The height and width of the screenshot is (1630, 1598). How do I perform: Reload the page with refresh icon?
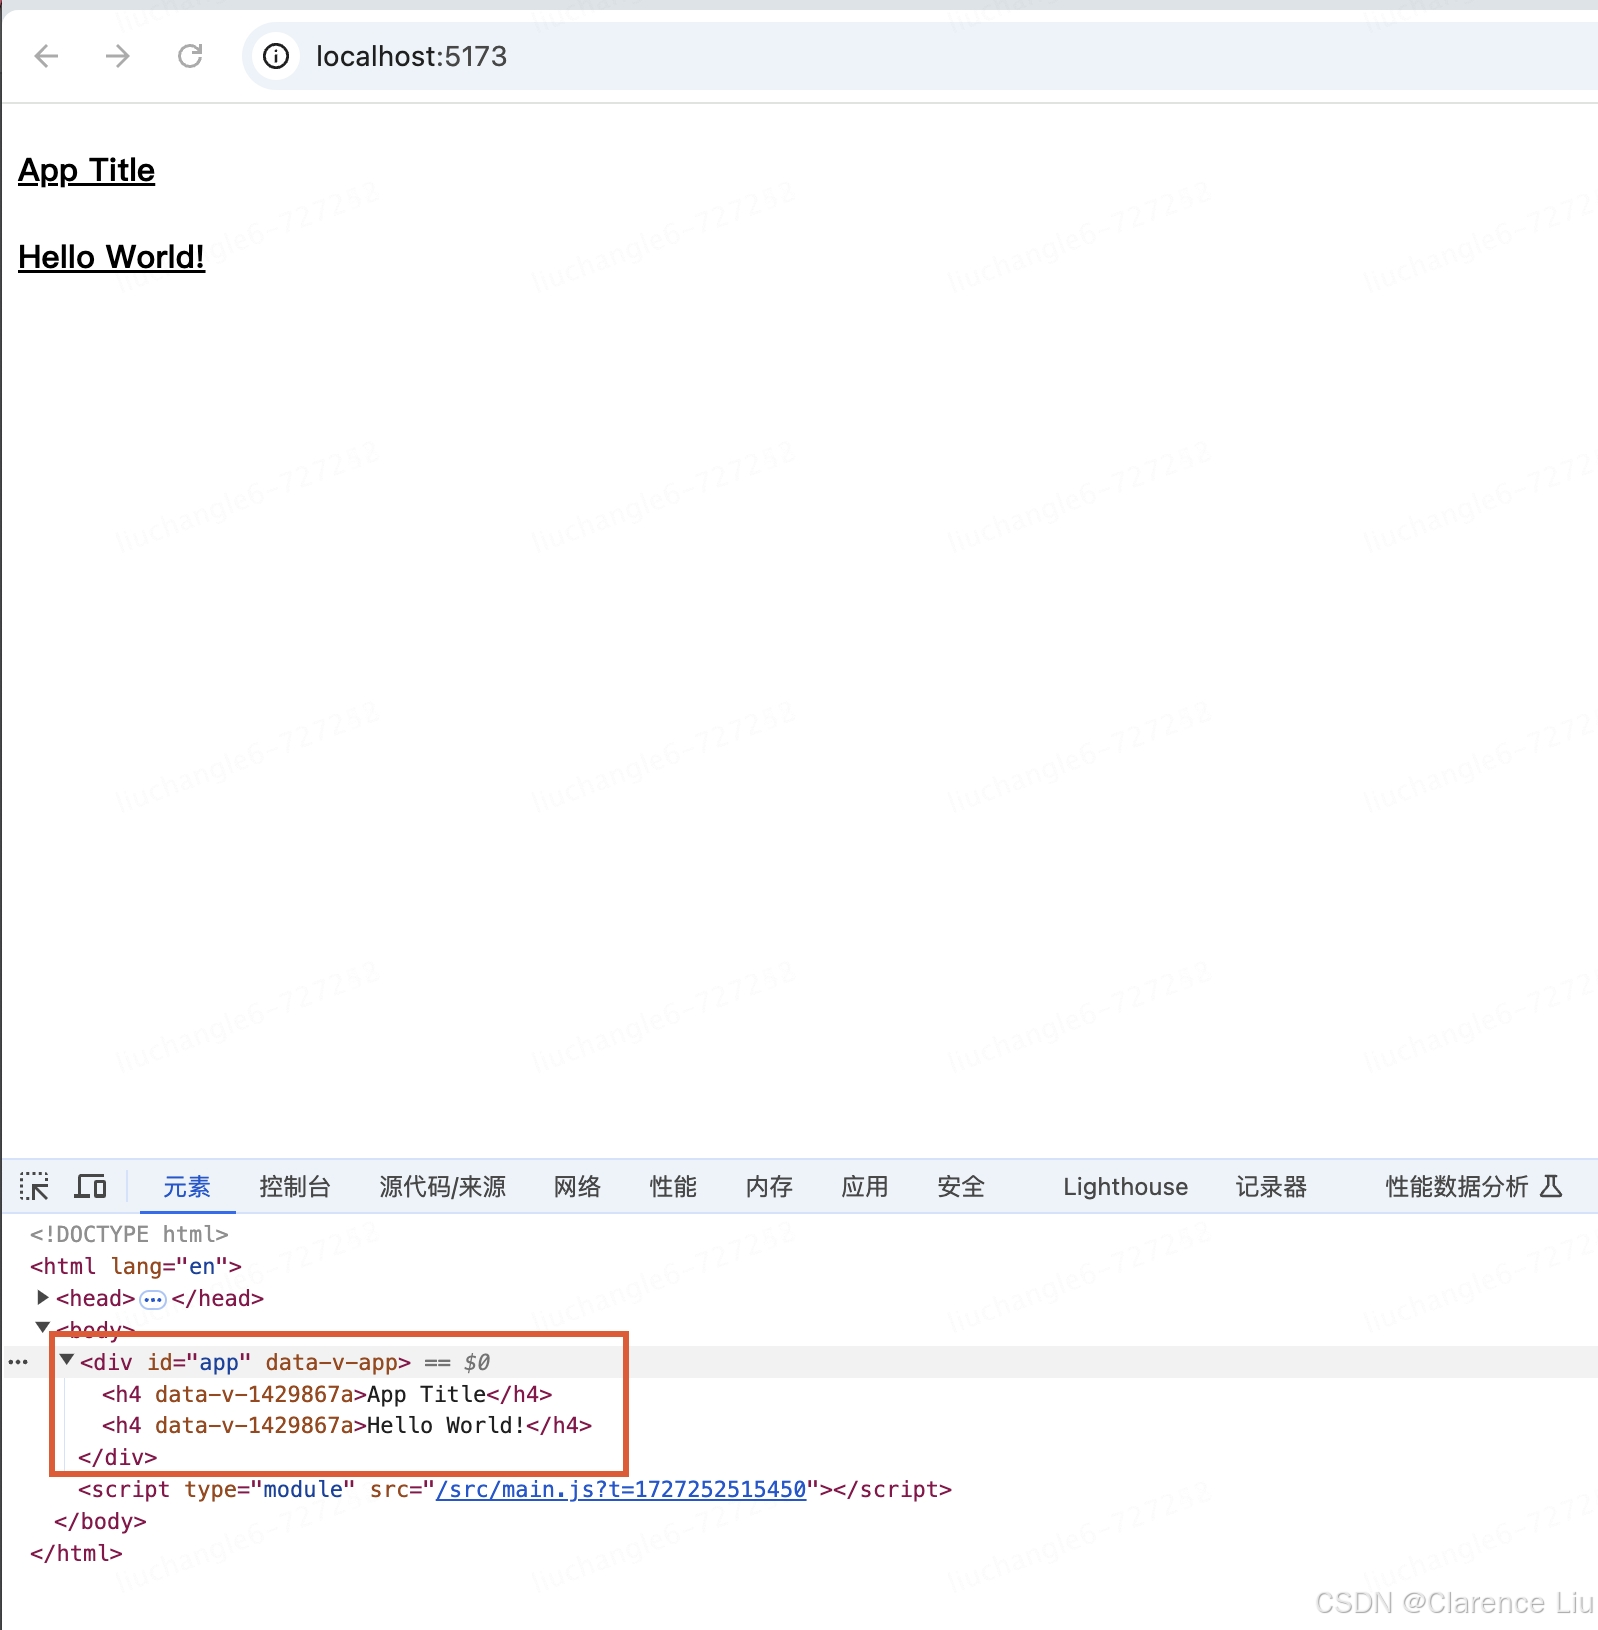pos(190,56)
